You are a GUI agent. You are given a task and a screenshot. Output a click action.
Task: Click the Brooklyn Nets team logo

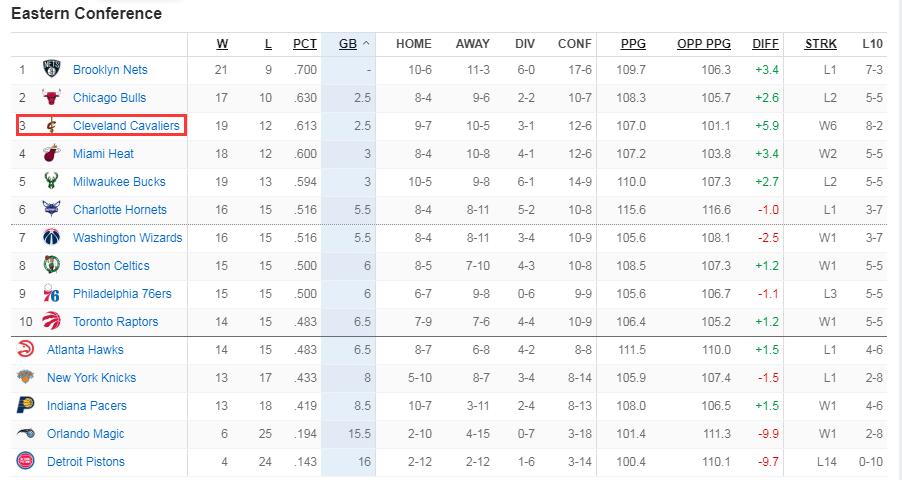point(52,70)
